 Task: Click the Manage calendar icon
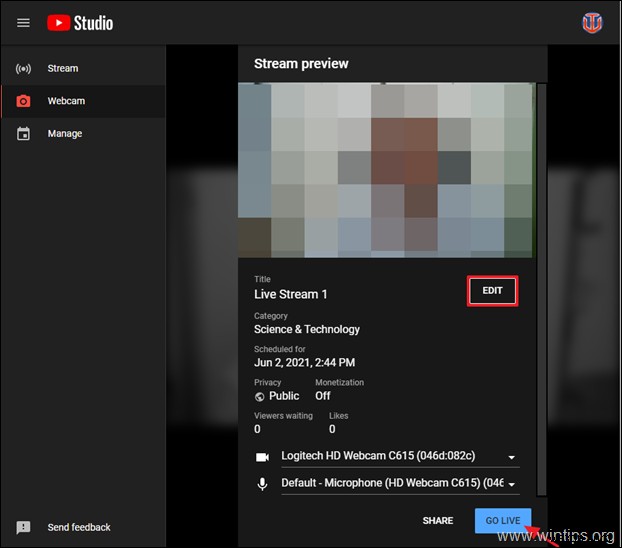pyautogui.click(x=23, y=134)
